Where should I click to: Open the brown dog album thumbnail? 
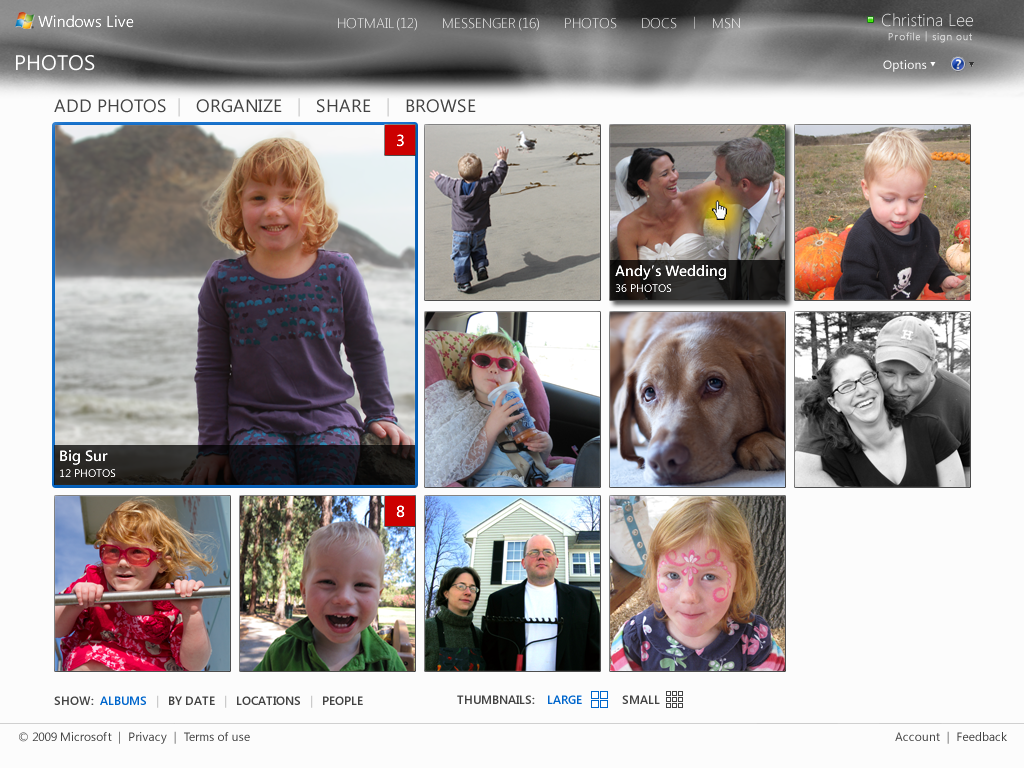697,399
